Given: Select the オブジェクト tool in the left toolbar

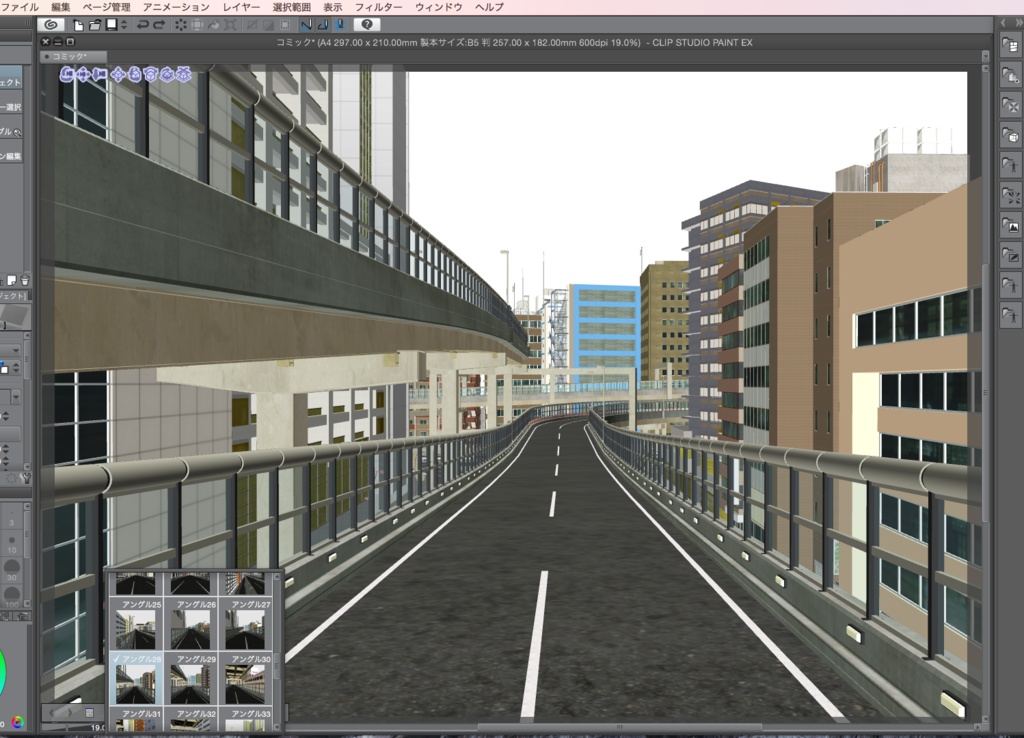Looking at the screenshot, I should (x=12, y=78).
